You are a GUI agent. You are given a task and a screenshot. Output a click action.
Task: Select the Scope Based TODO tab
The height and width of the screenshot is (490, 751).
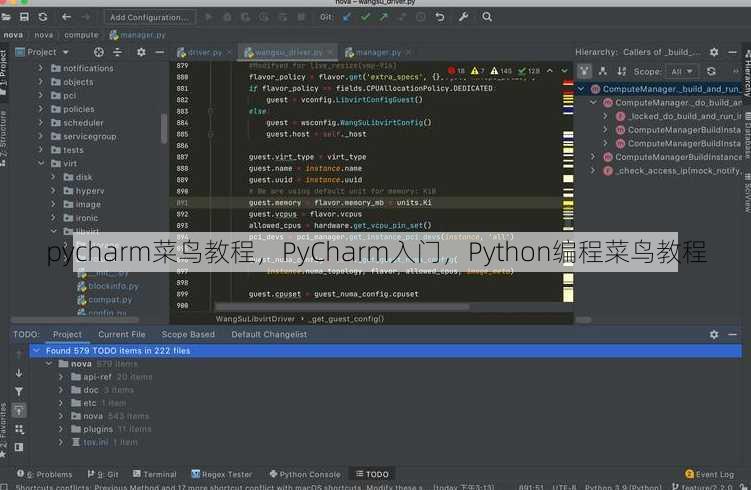(x=188, y=334)
